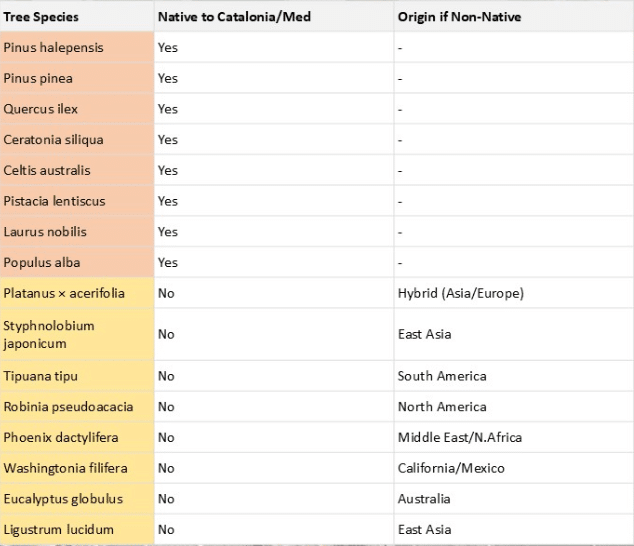Select the Laurus nobilis cell
Screen dimensions: 634x546
point(45,232)
